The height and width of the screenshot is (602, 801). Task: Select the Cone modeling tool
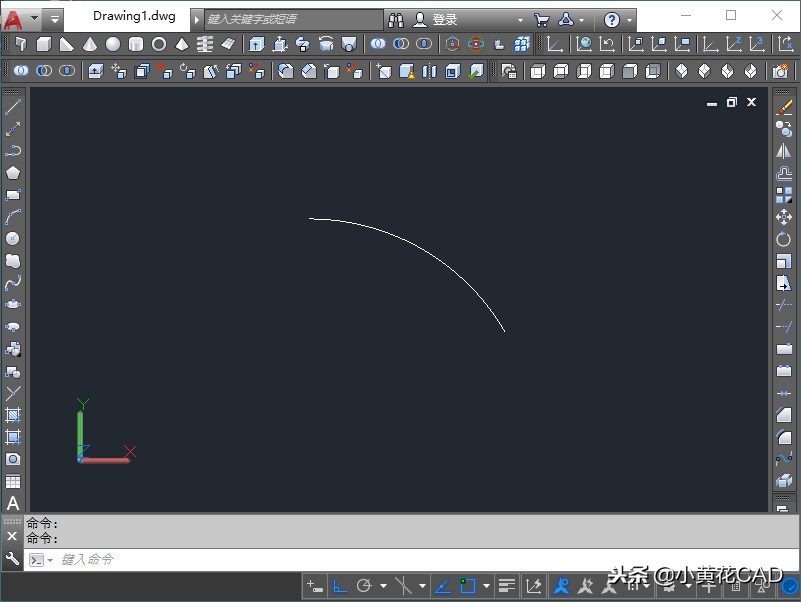click(90, 44)
